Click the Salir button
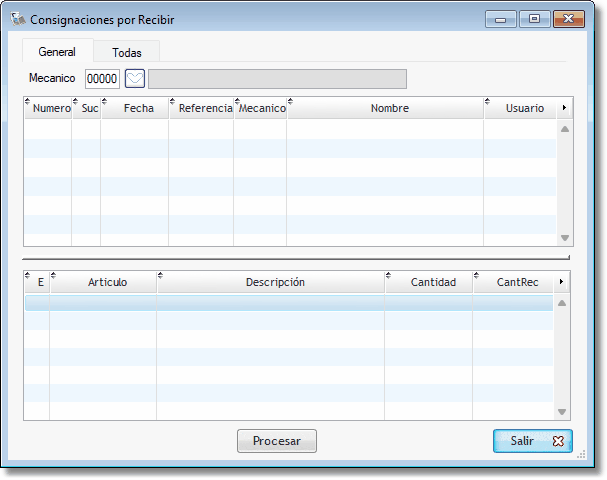Screen dimensions: 607x480 tap(532, 440)
